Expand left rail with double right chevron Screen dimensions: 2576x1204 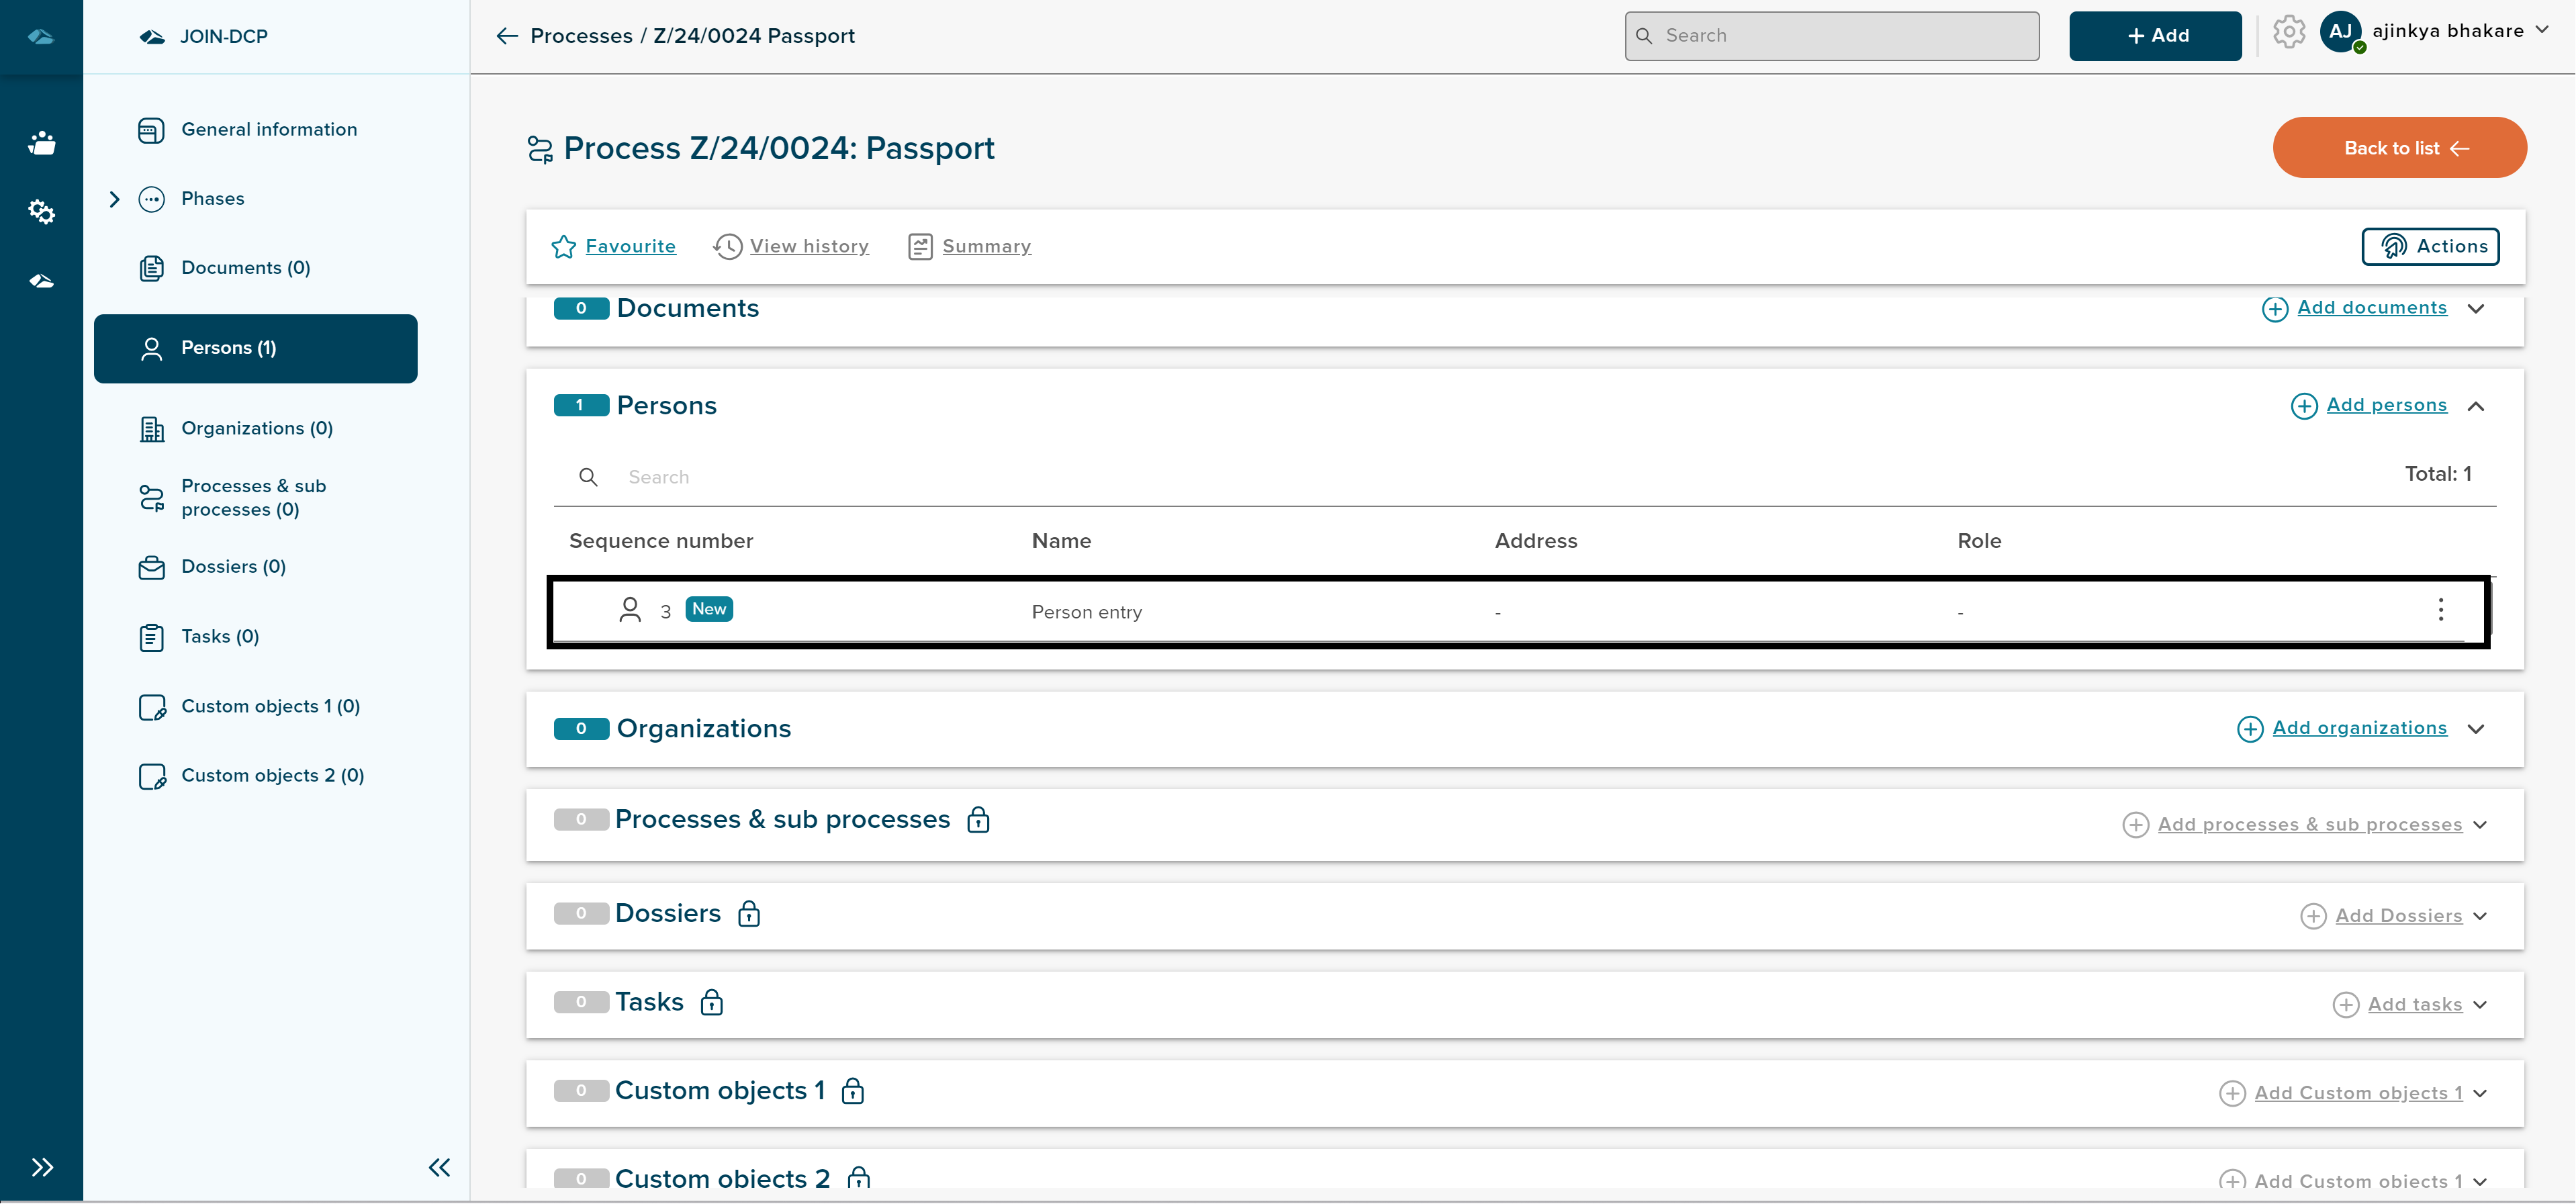pyautogui.click(x=41, y=1167)
